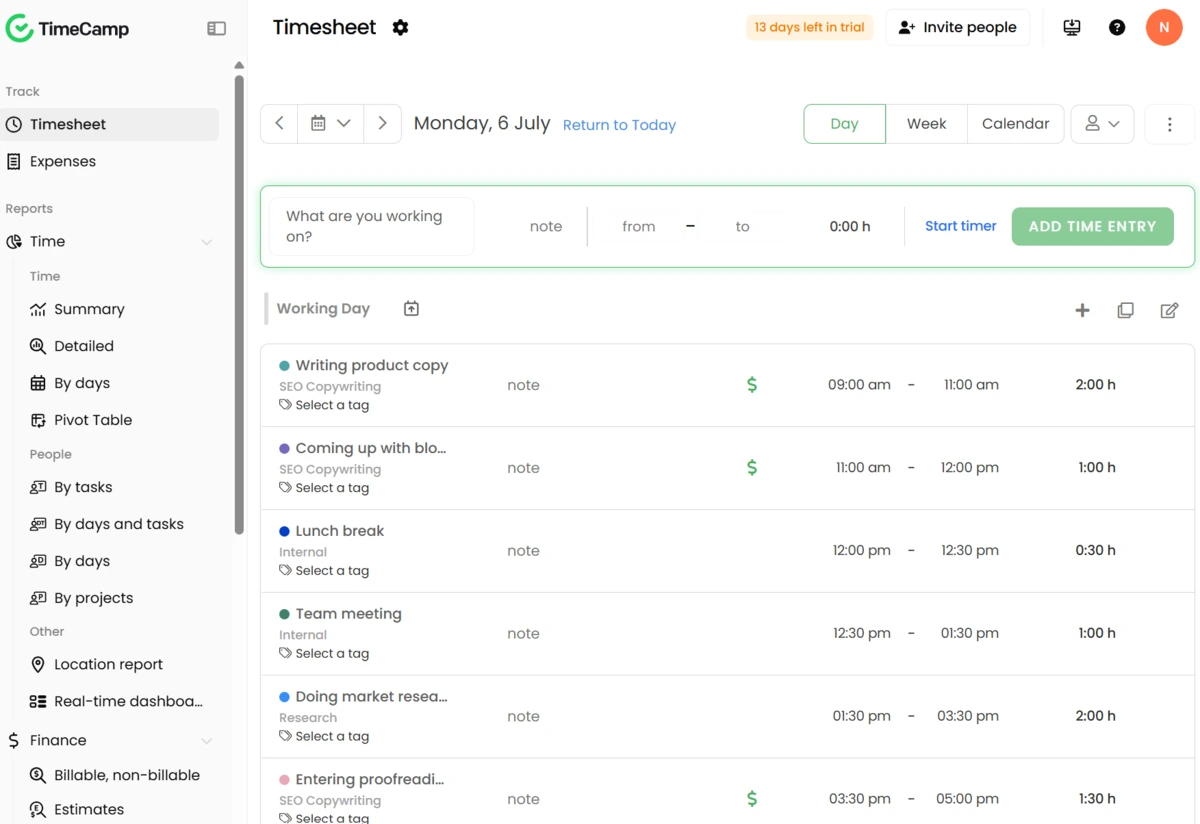Click ADD TIME ENTRY button
This screenshot has height=824, width=1200.
(1092, 227)
